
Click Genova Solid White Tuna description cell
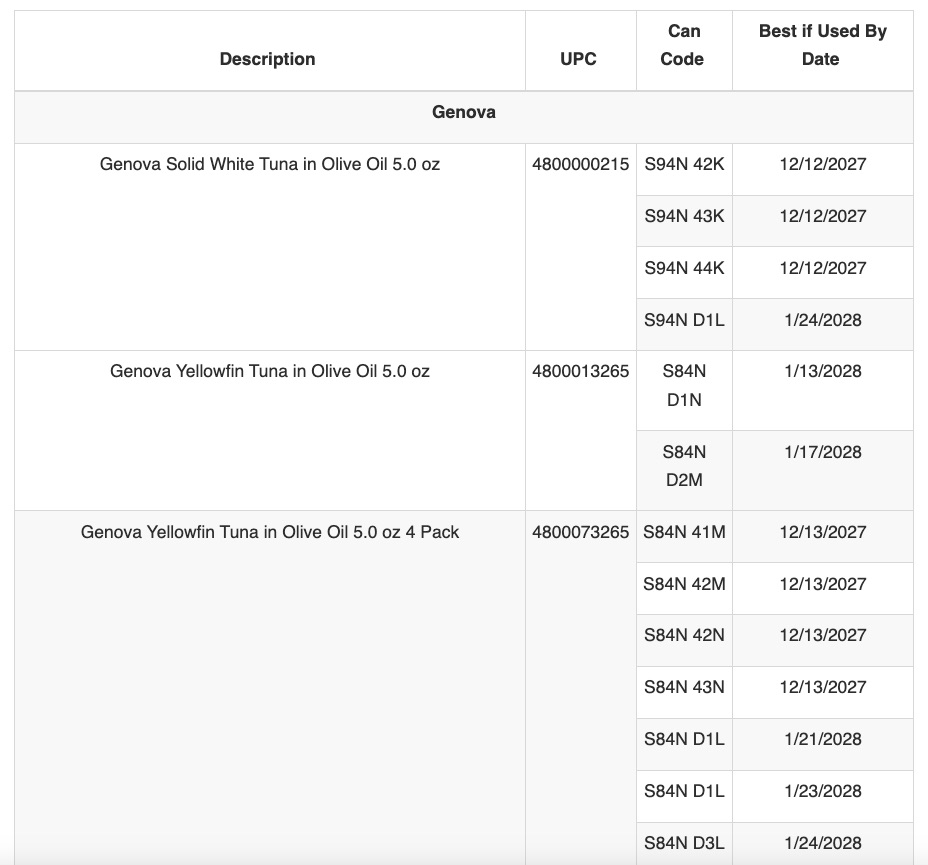(270, 164)
